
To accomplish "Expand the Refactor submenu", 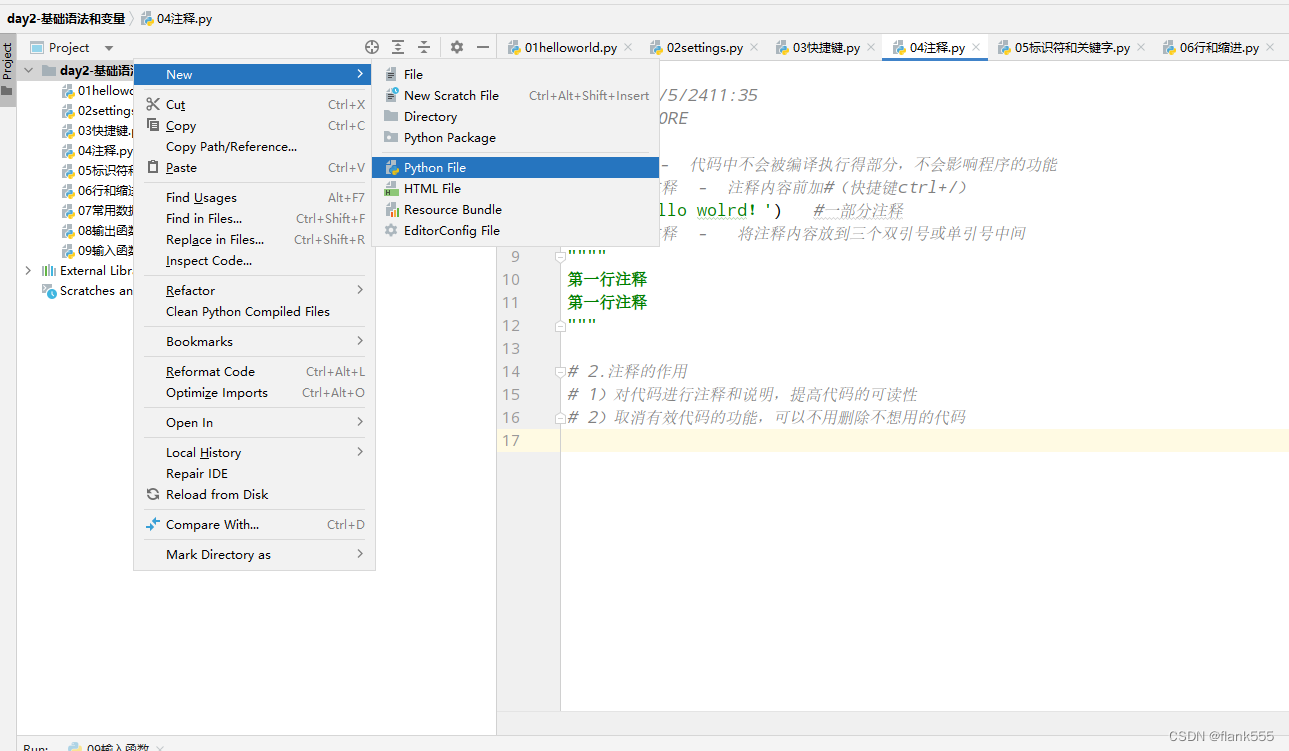I will pyautogui.click(x=254, y=290).
